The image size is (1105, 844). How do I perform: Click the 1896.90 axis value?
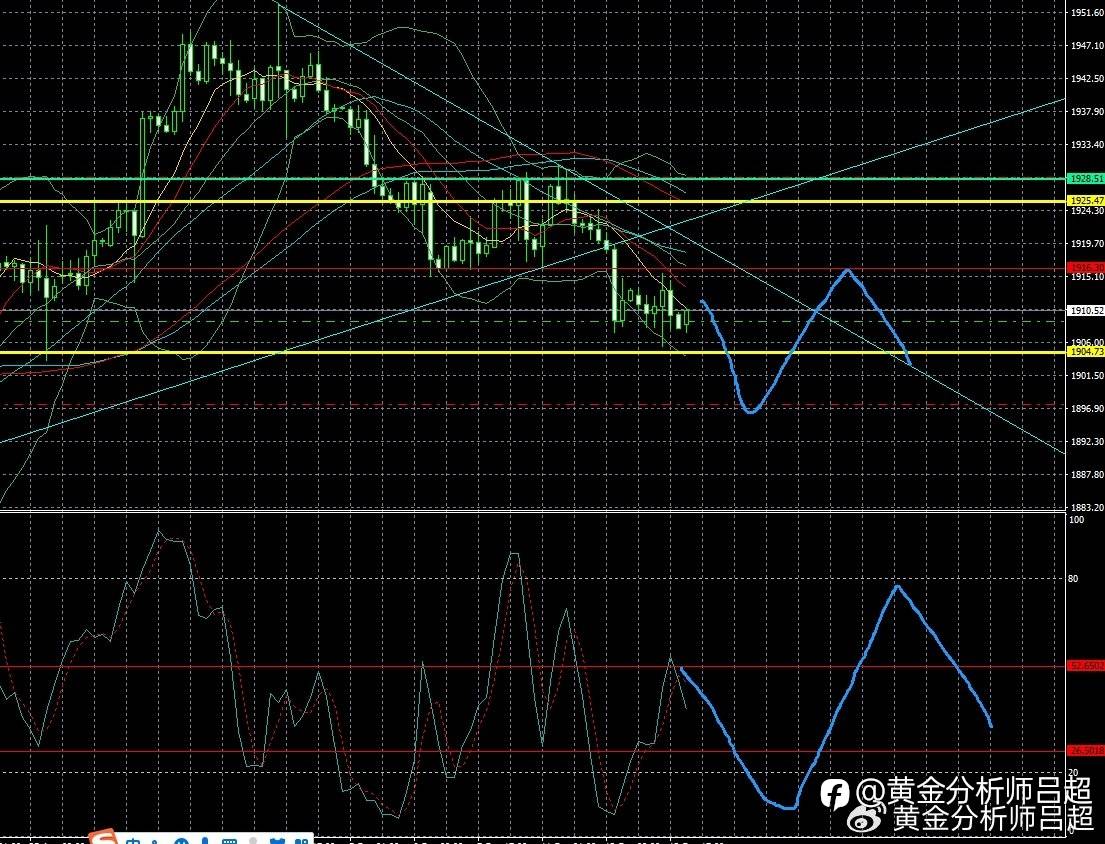pos(1087,409)
